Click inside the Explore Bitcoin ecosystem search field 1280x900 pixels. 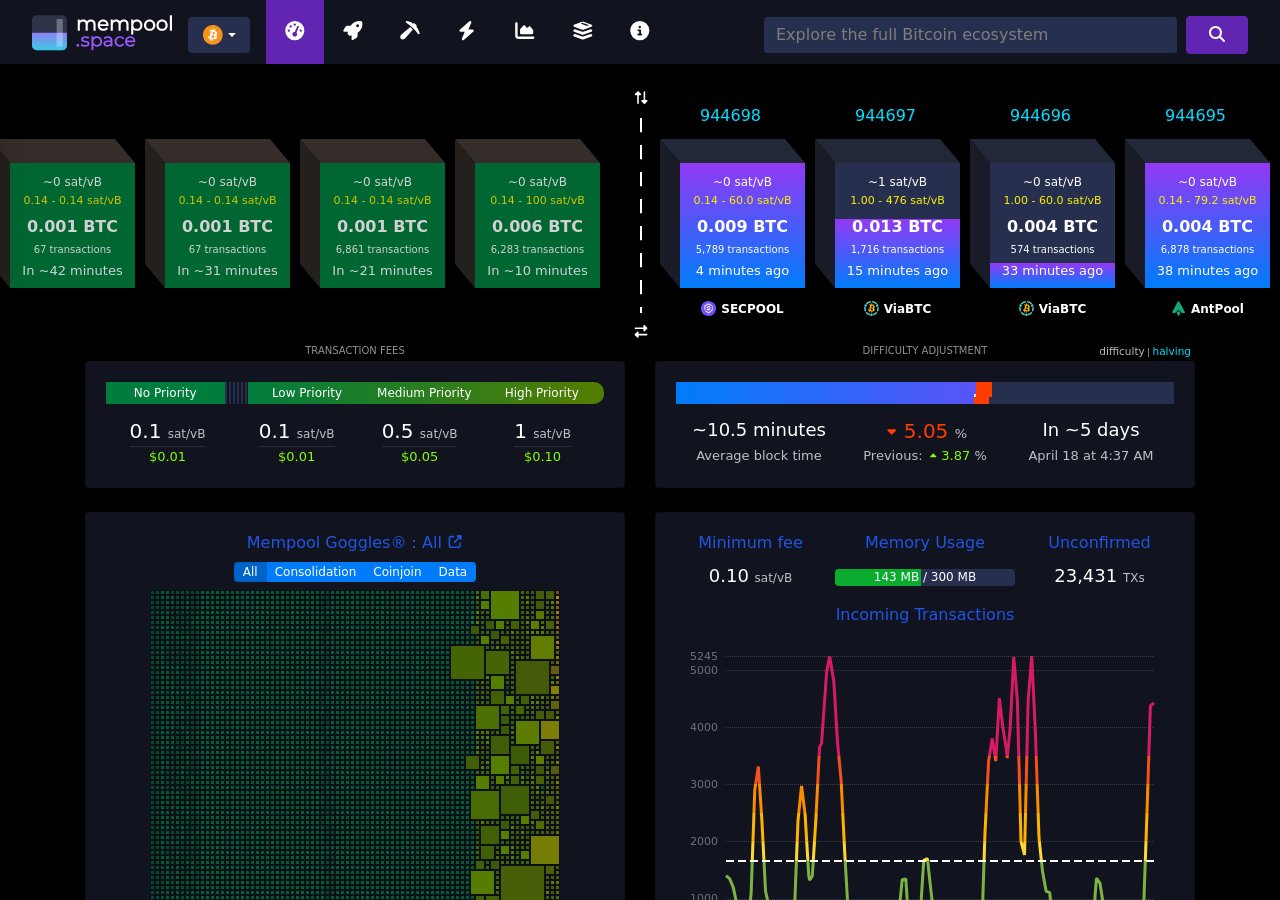point(970,34)
